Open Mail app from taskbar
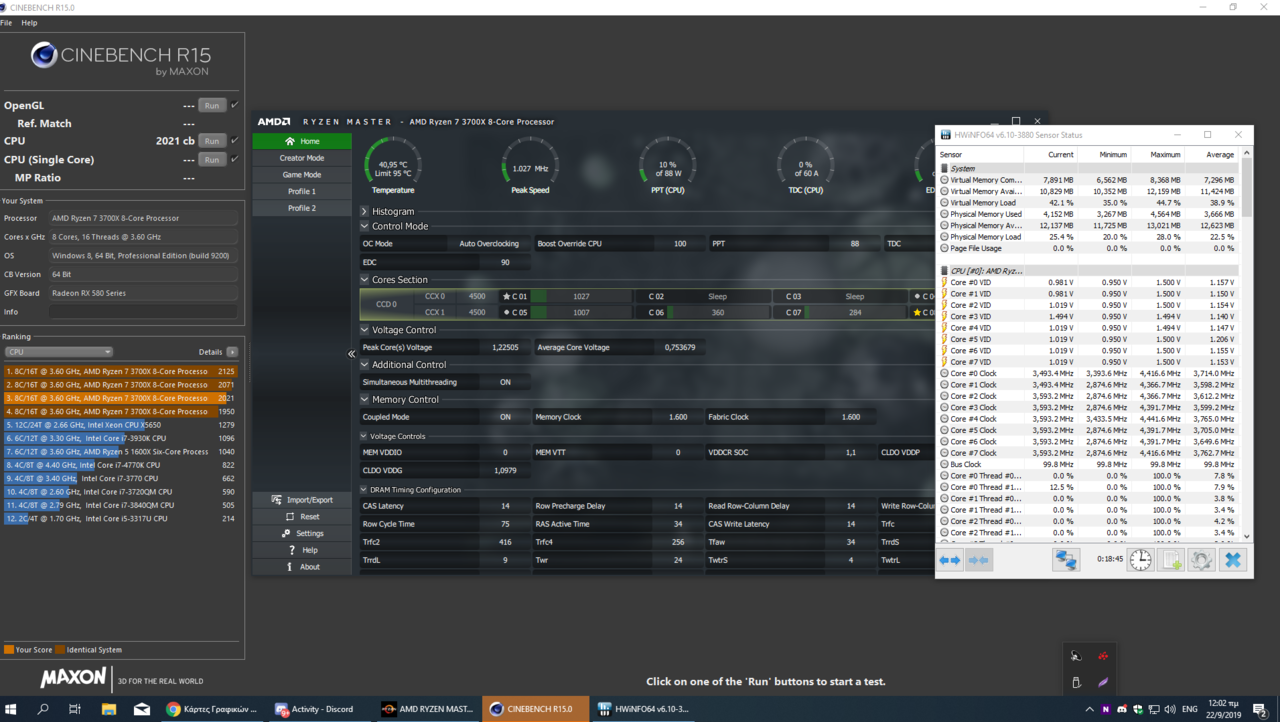Image resolution: width=1280 pixels, height=722 pixels. (141, 709)
